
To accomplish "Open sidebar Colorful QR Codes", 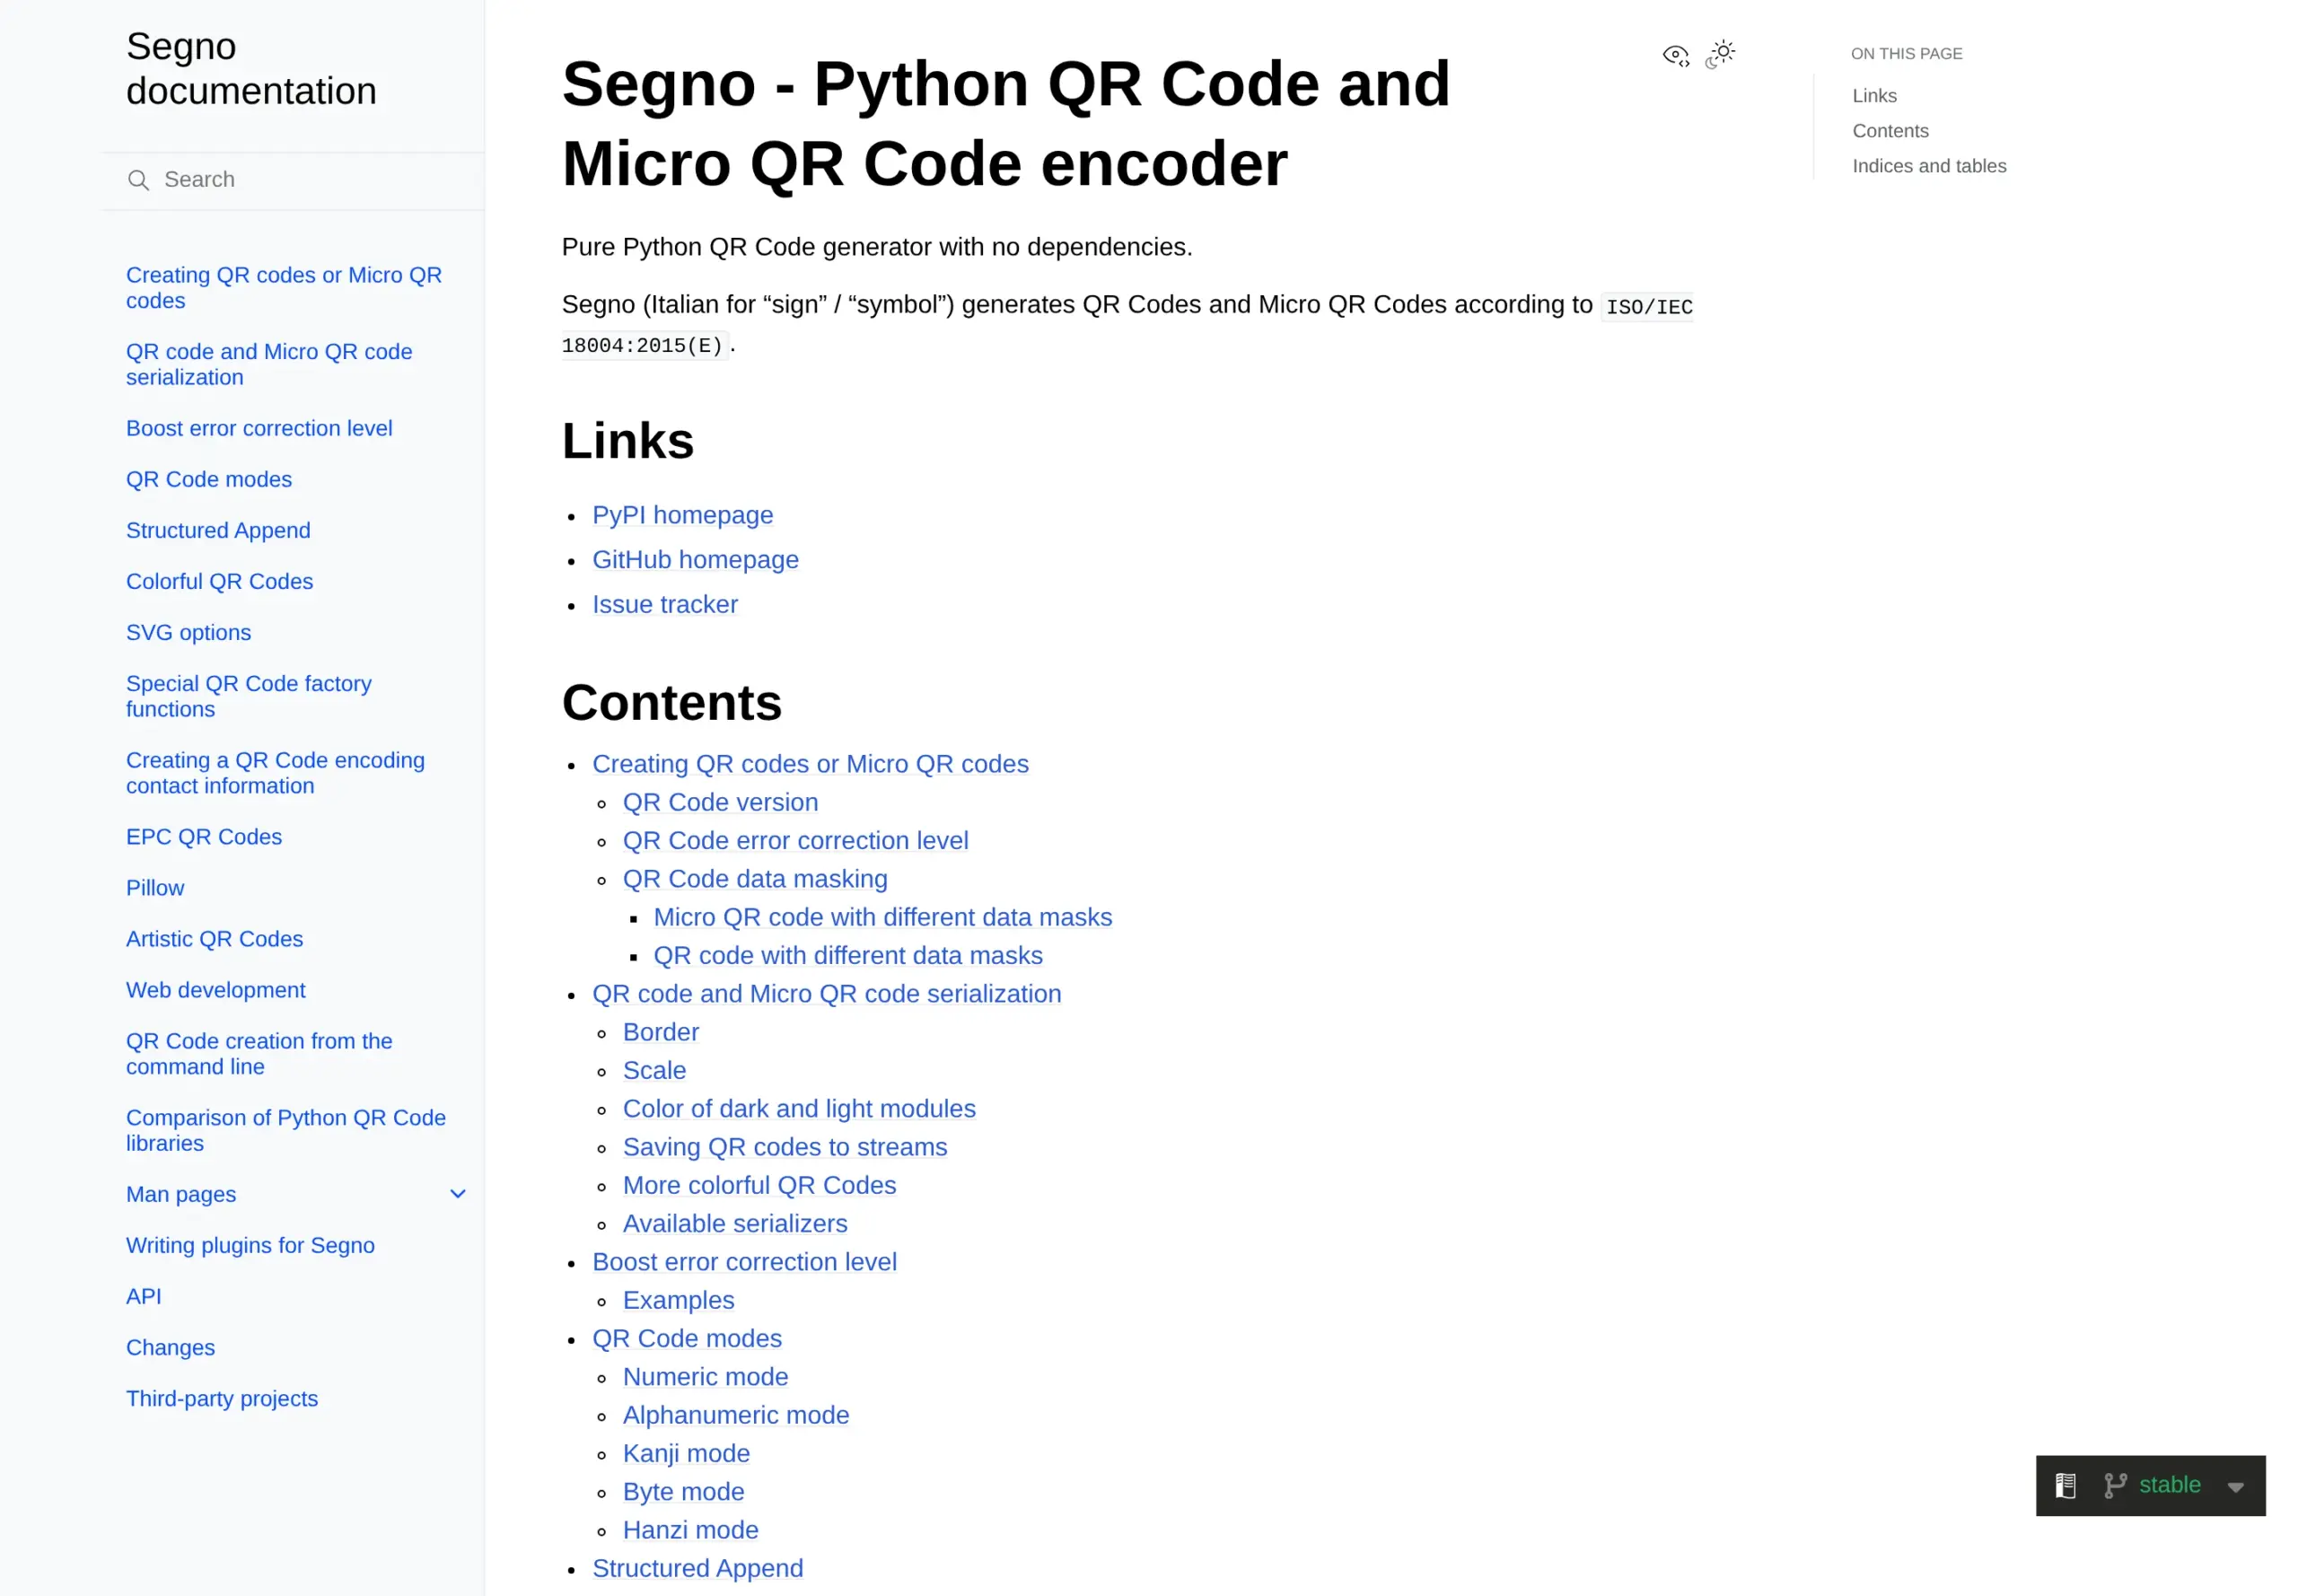I will 219,581.
